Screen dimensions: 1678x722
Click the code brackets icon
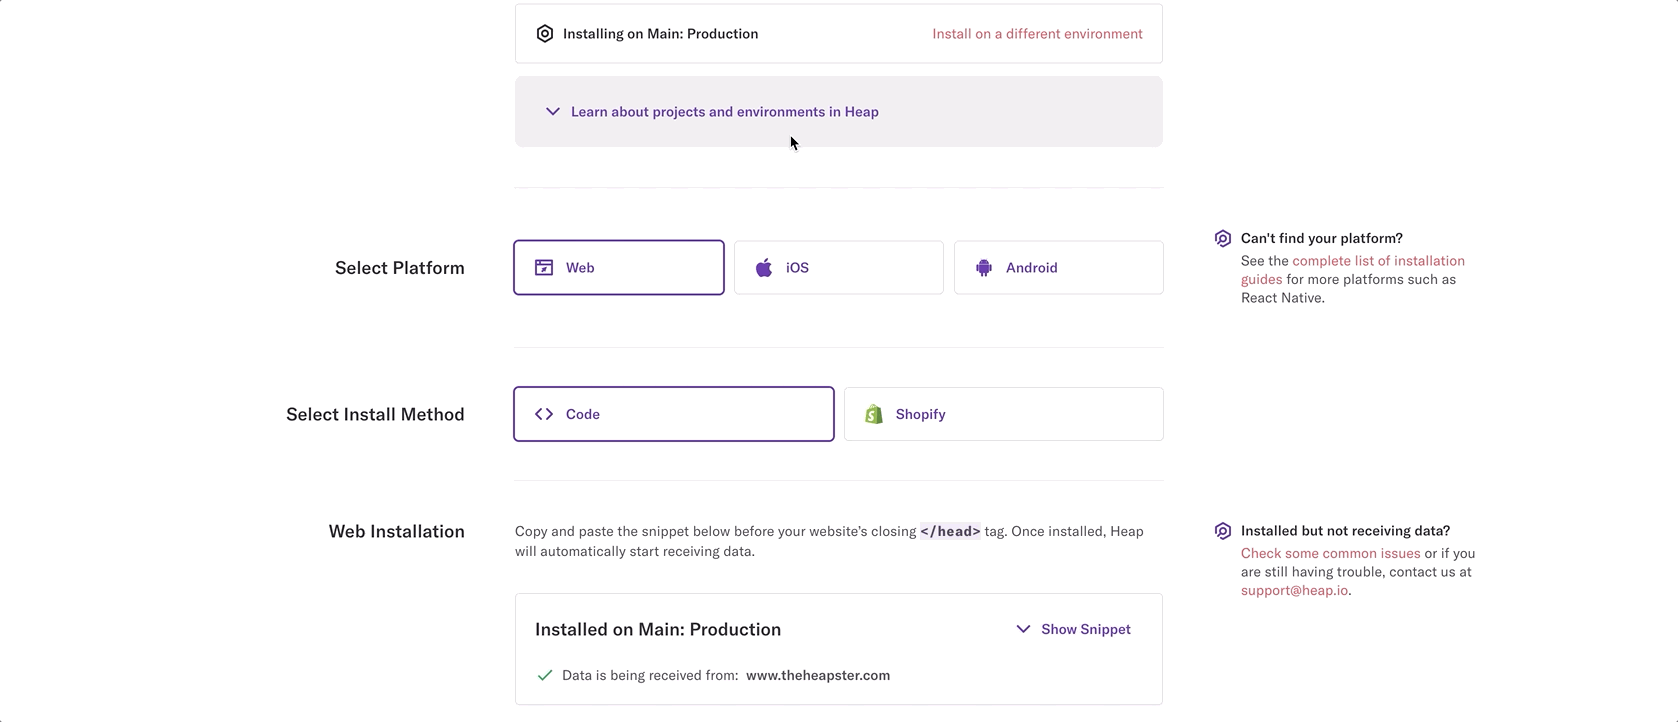[x=544, y=414]
